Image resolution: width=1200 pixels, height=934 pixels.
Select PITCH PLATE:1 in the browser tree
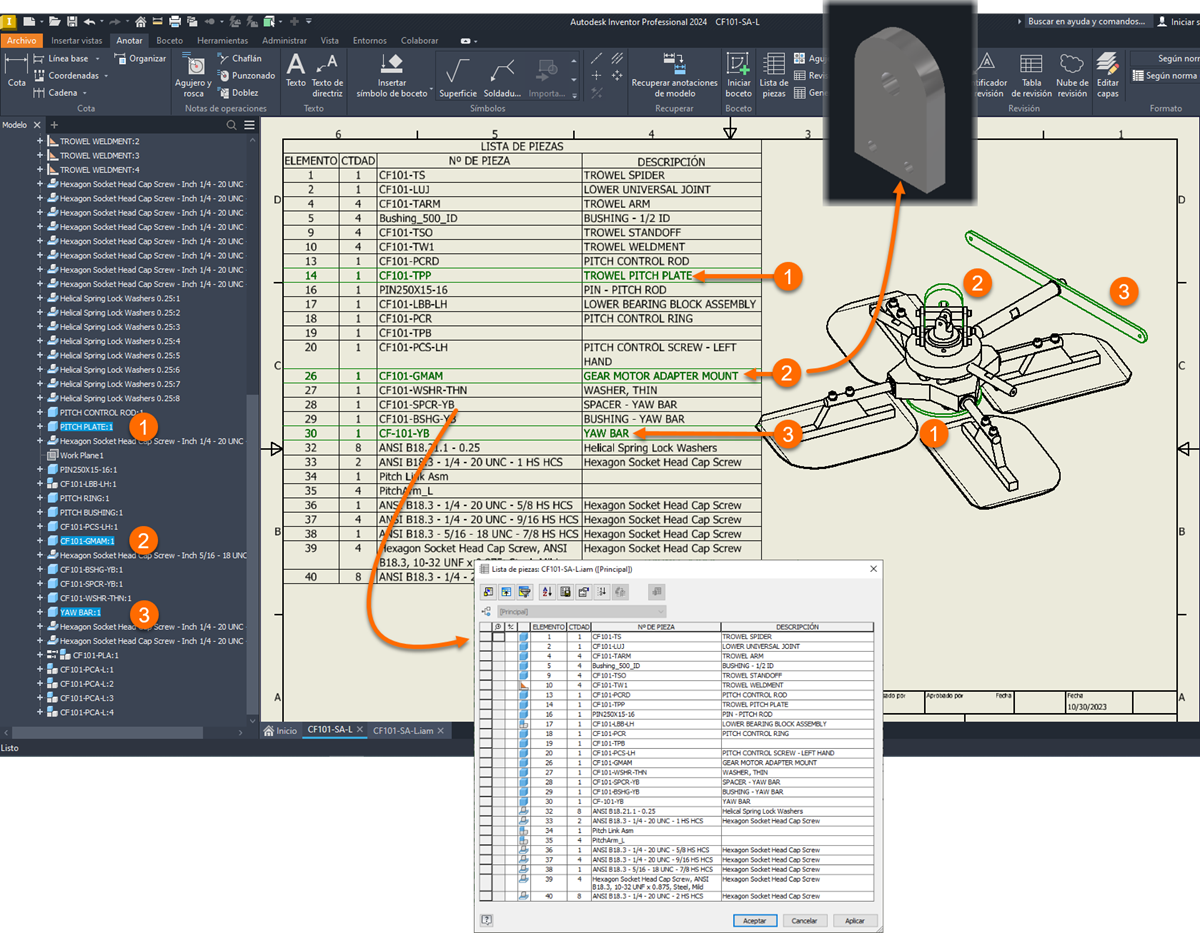coord(87,427)
